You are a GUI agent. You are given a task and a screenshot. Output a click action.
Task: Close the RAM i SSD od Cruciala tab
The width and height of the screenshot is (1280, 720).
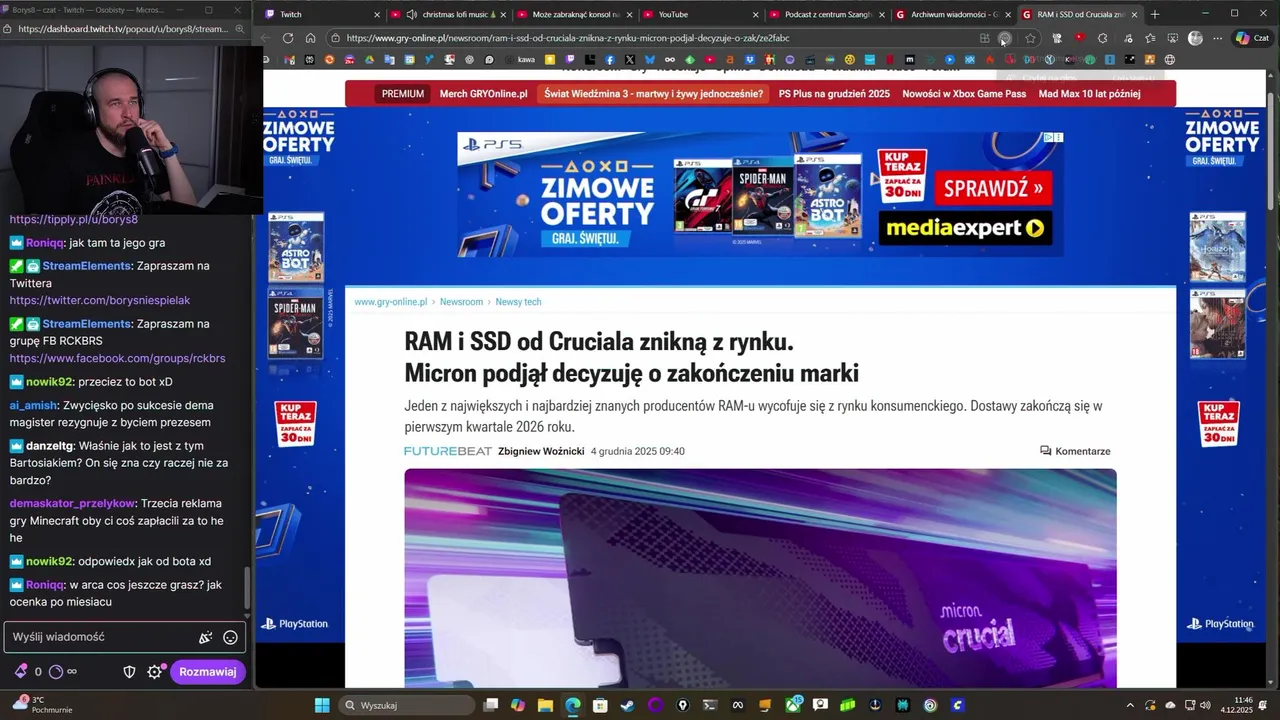[x=1134, y=14]
